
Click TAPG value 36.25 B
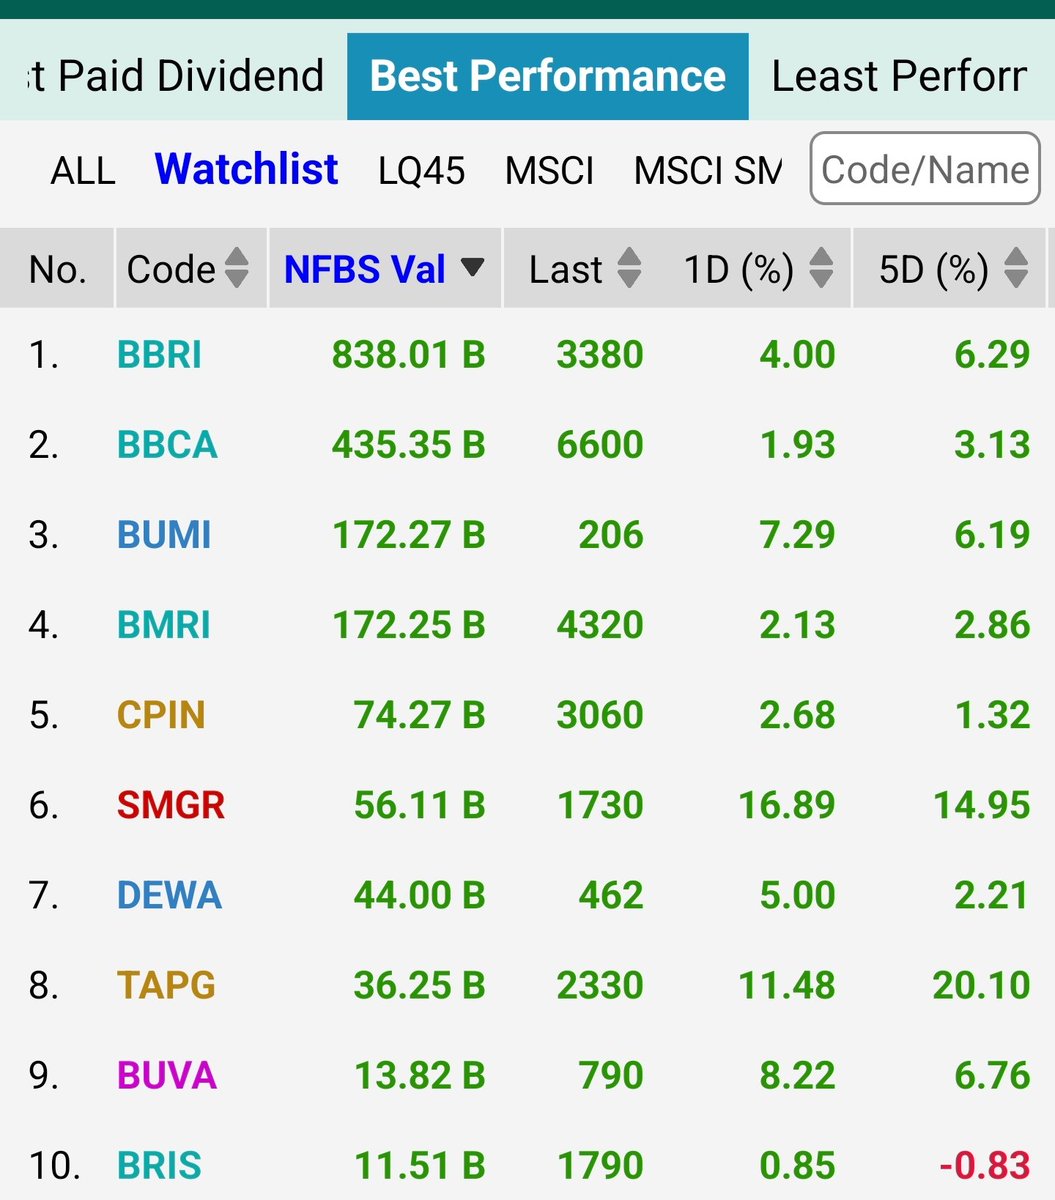point(420,985)
